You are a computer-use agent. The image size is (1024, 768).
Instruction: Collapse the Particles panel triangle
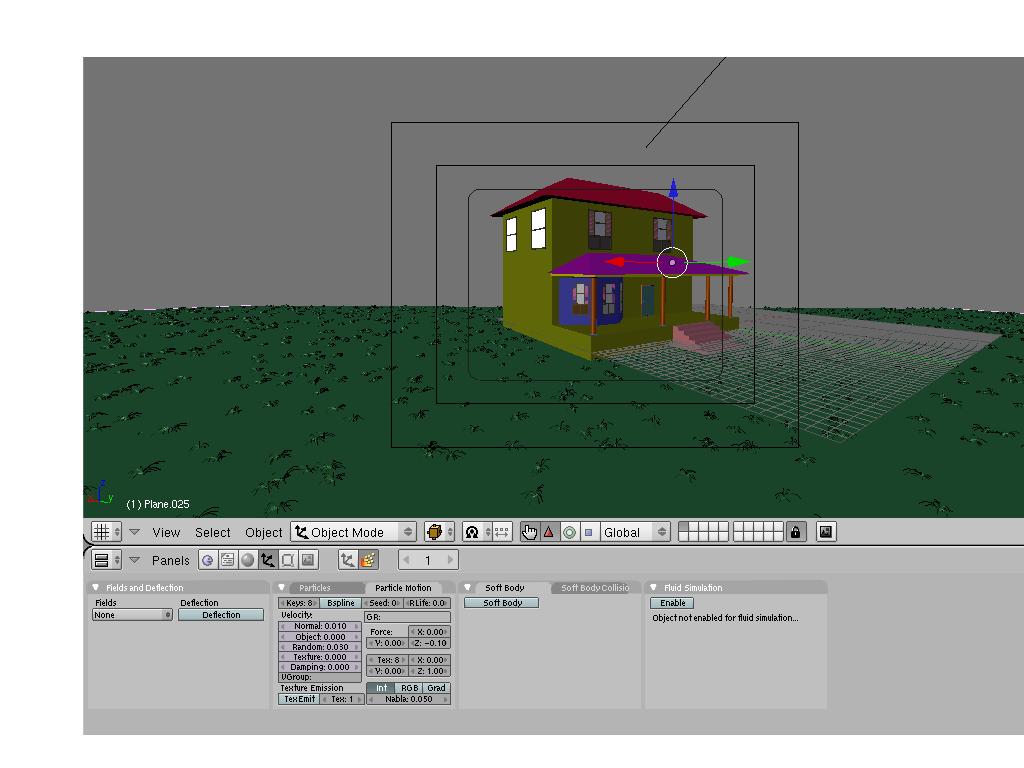coord(281,588)
